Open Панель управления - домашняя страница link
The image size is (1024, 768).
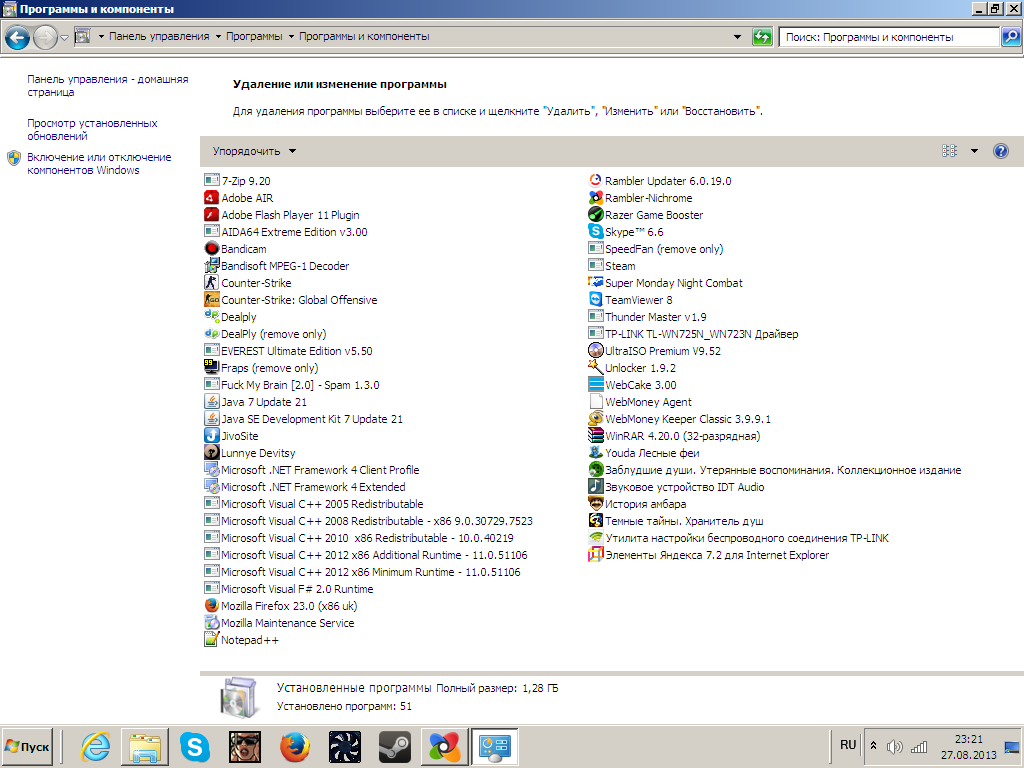108,86
